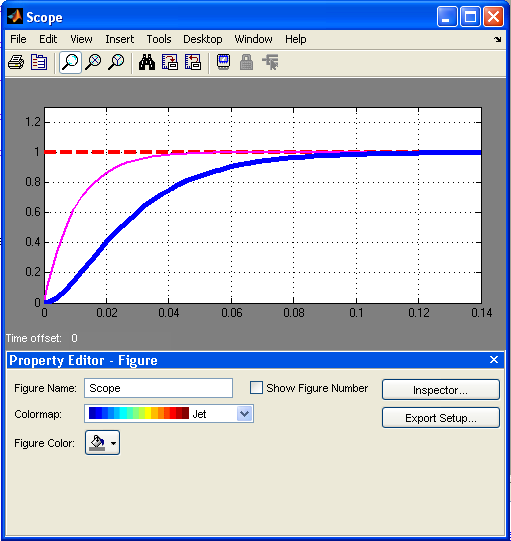Screen dimensions: 511x541
Task: Click the dock arrow at menu bar right
Action: pos(498,40)
